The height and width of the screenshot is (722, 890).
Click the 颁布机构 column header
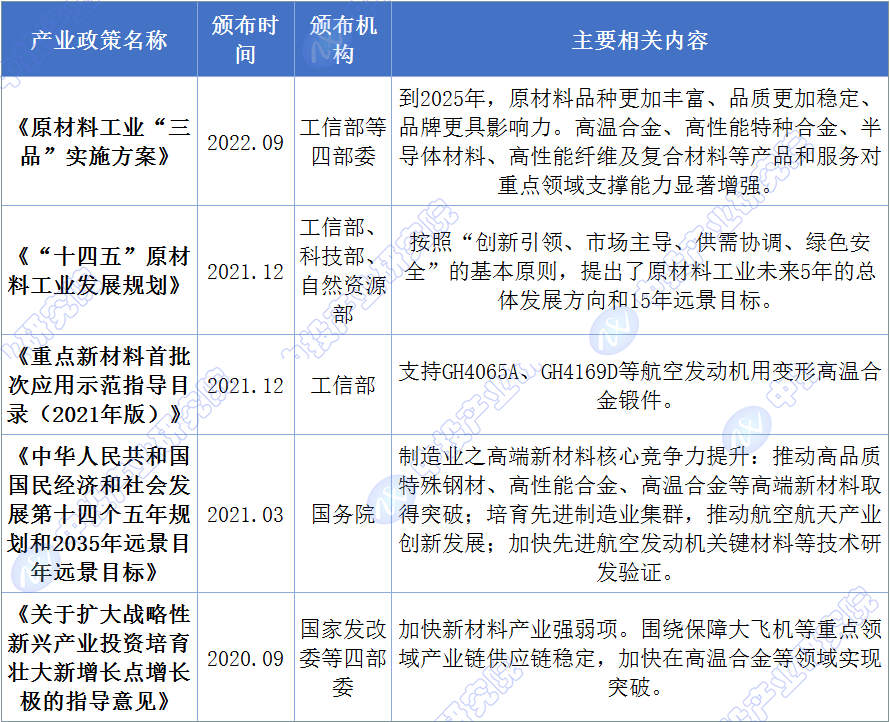[343, 40]
